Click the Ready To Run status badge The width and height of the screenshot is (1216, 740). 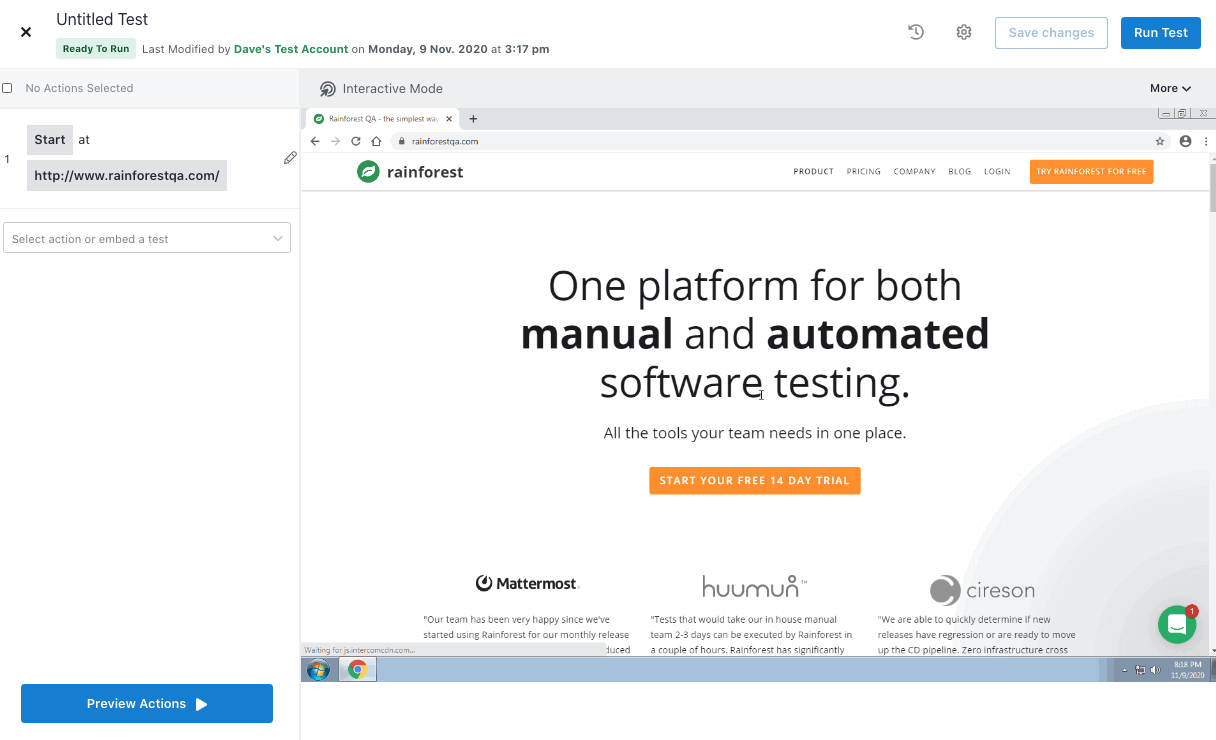click(96, 49)
